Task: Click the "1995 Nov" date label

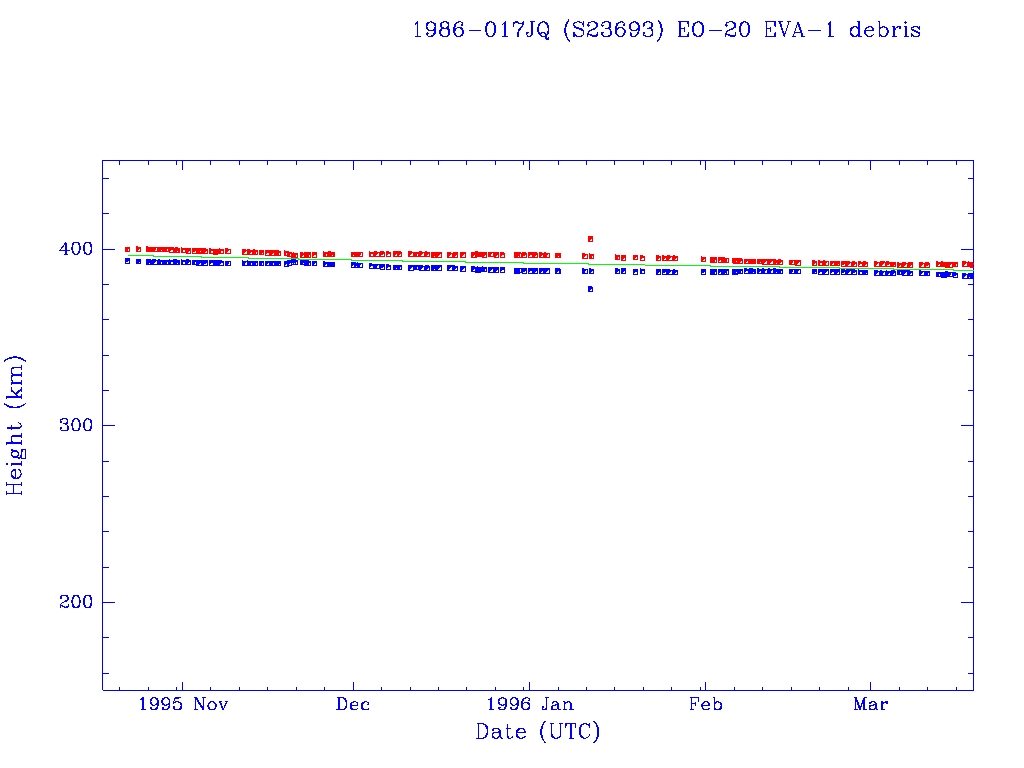Action: click(183, 705)
